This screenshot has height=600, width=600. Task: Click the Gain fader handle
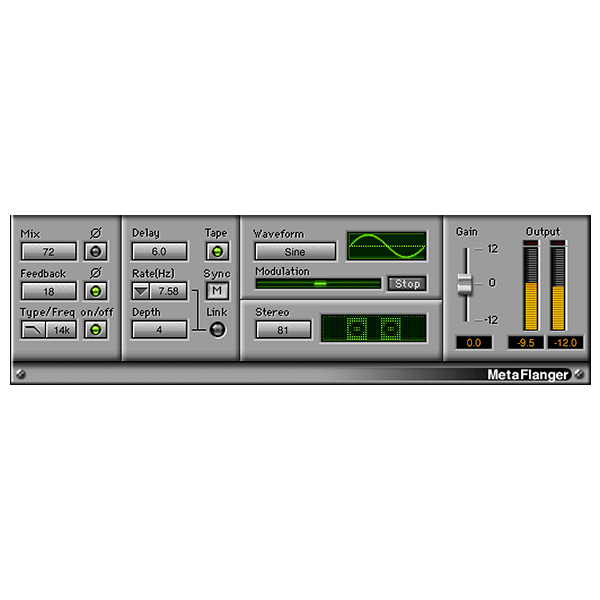465,284
